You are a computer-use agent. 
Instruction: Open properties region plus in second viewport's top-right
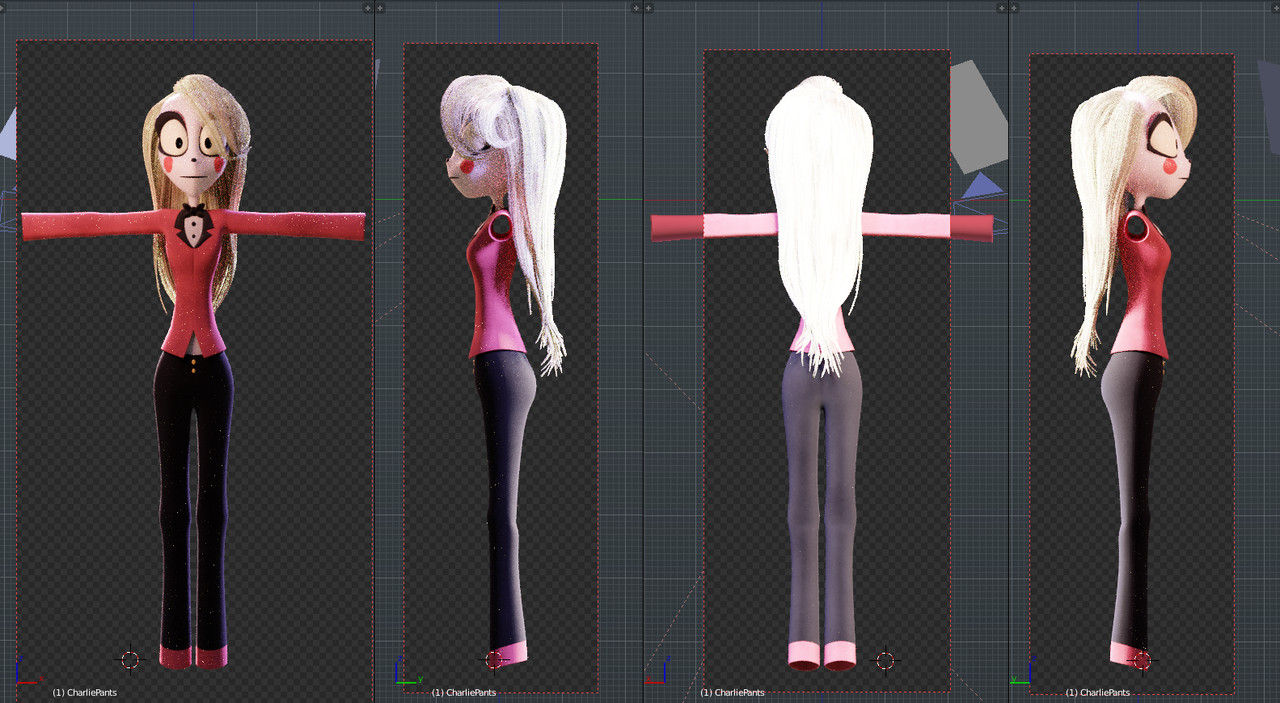pos(635,7)
